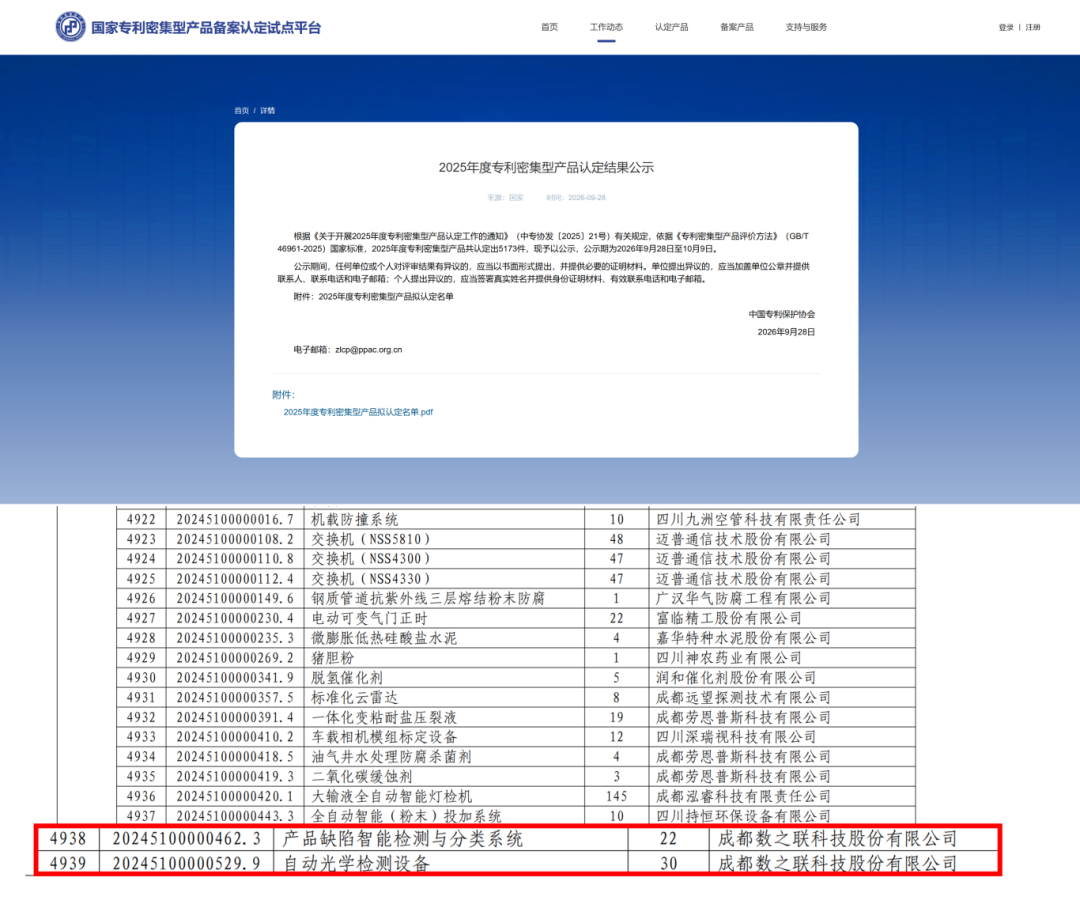Click the email address zlcp@ppac.org.cn
This screenshot has height=904, width=1080.
368,349
